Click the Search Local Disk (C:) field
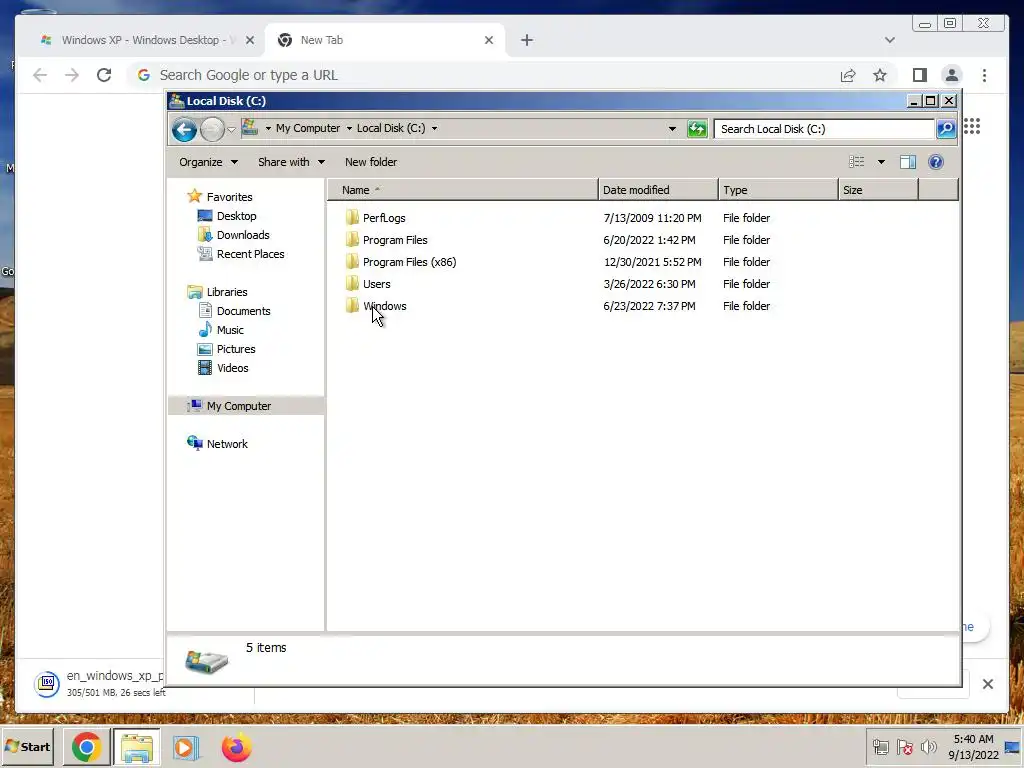The height and width of the screenshot is (768, 1024). pos(824,129)
